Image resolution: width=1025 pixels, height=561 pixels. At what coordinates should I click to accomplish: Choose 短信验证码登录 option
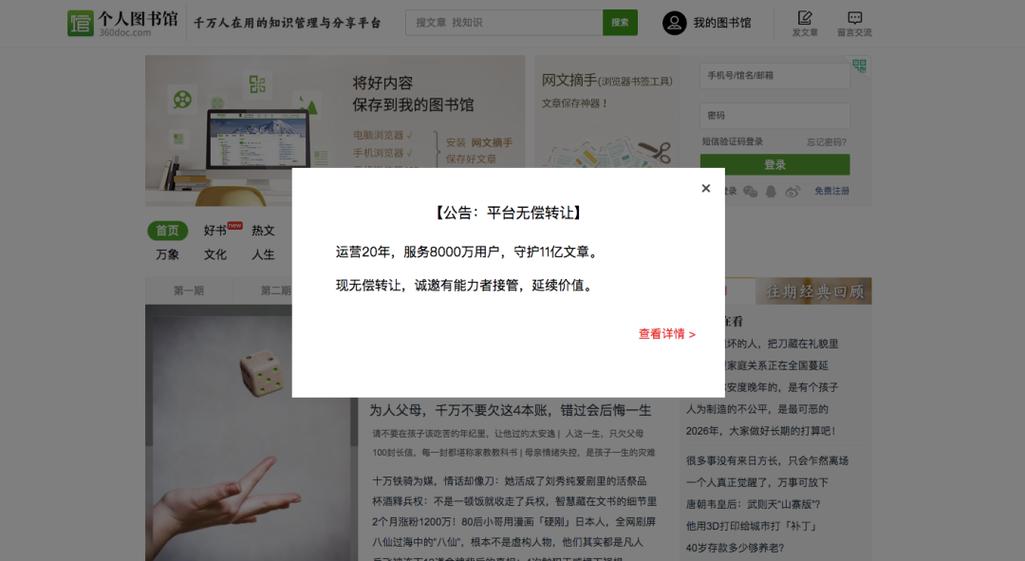(x=732, y=142)
